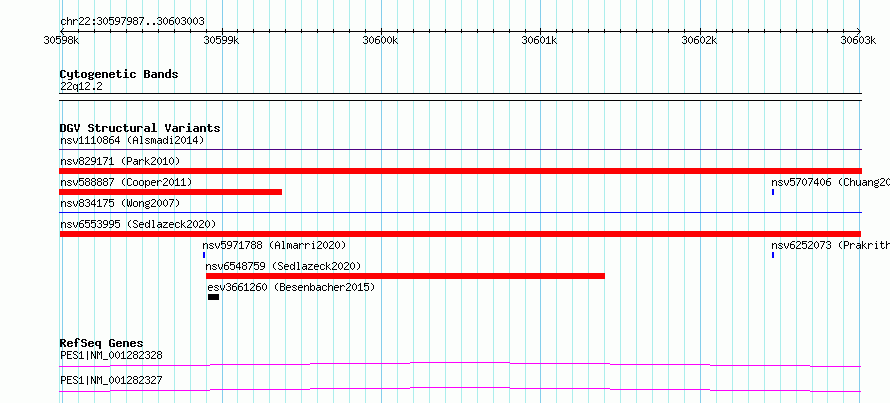Open the PES1|NM_001282327 transcript label
Viewport: 890px width, 403px height.
[111, 380]
